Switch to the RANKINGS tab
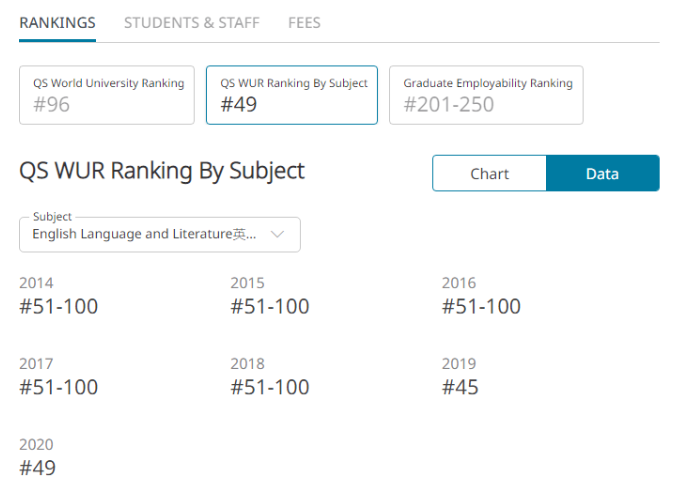Image resolution: width=676 pixels, height=495 pixels. 57,22
